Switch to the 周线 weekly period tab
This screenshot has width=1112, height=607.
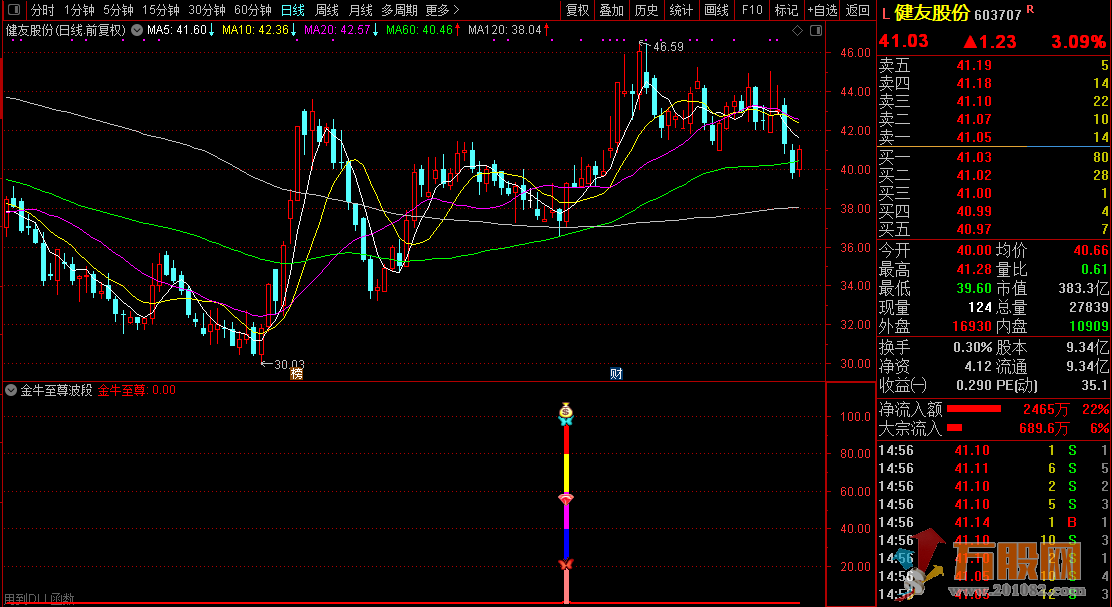point(327,10)
